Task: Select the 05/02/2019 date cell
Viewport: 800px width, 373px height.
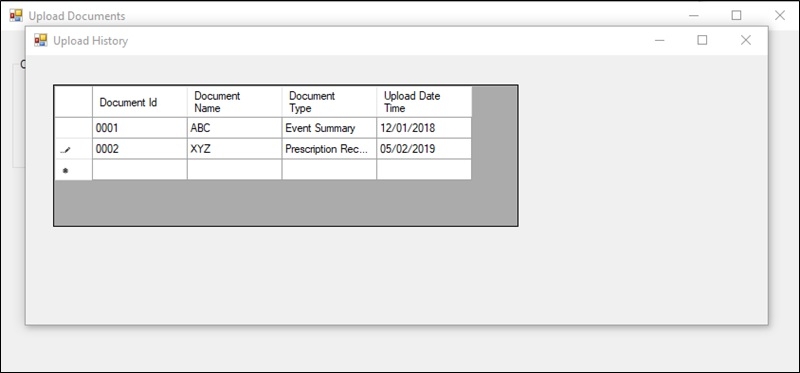Action: click(x=424, y=149)
